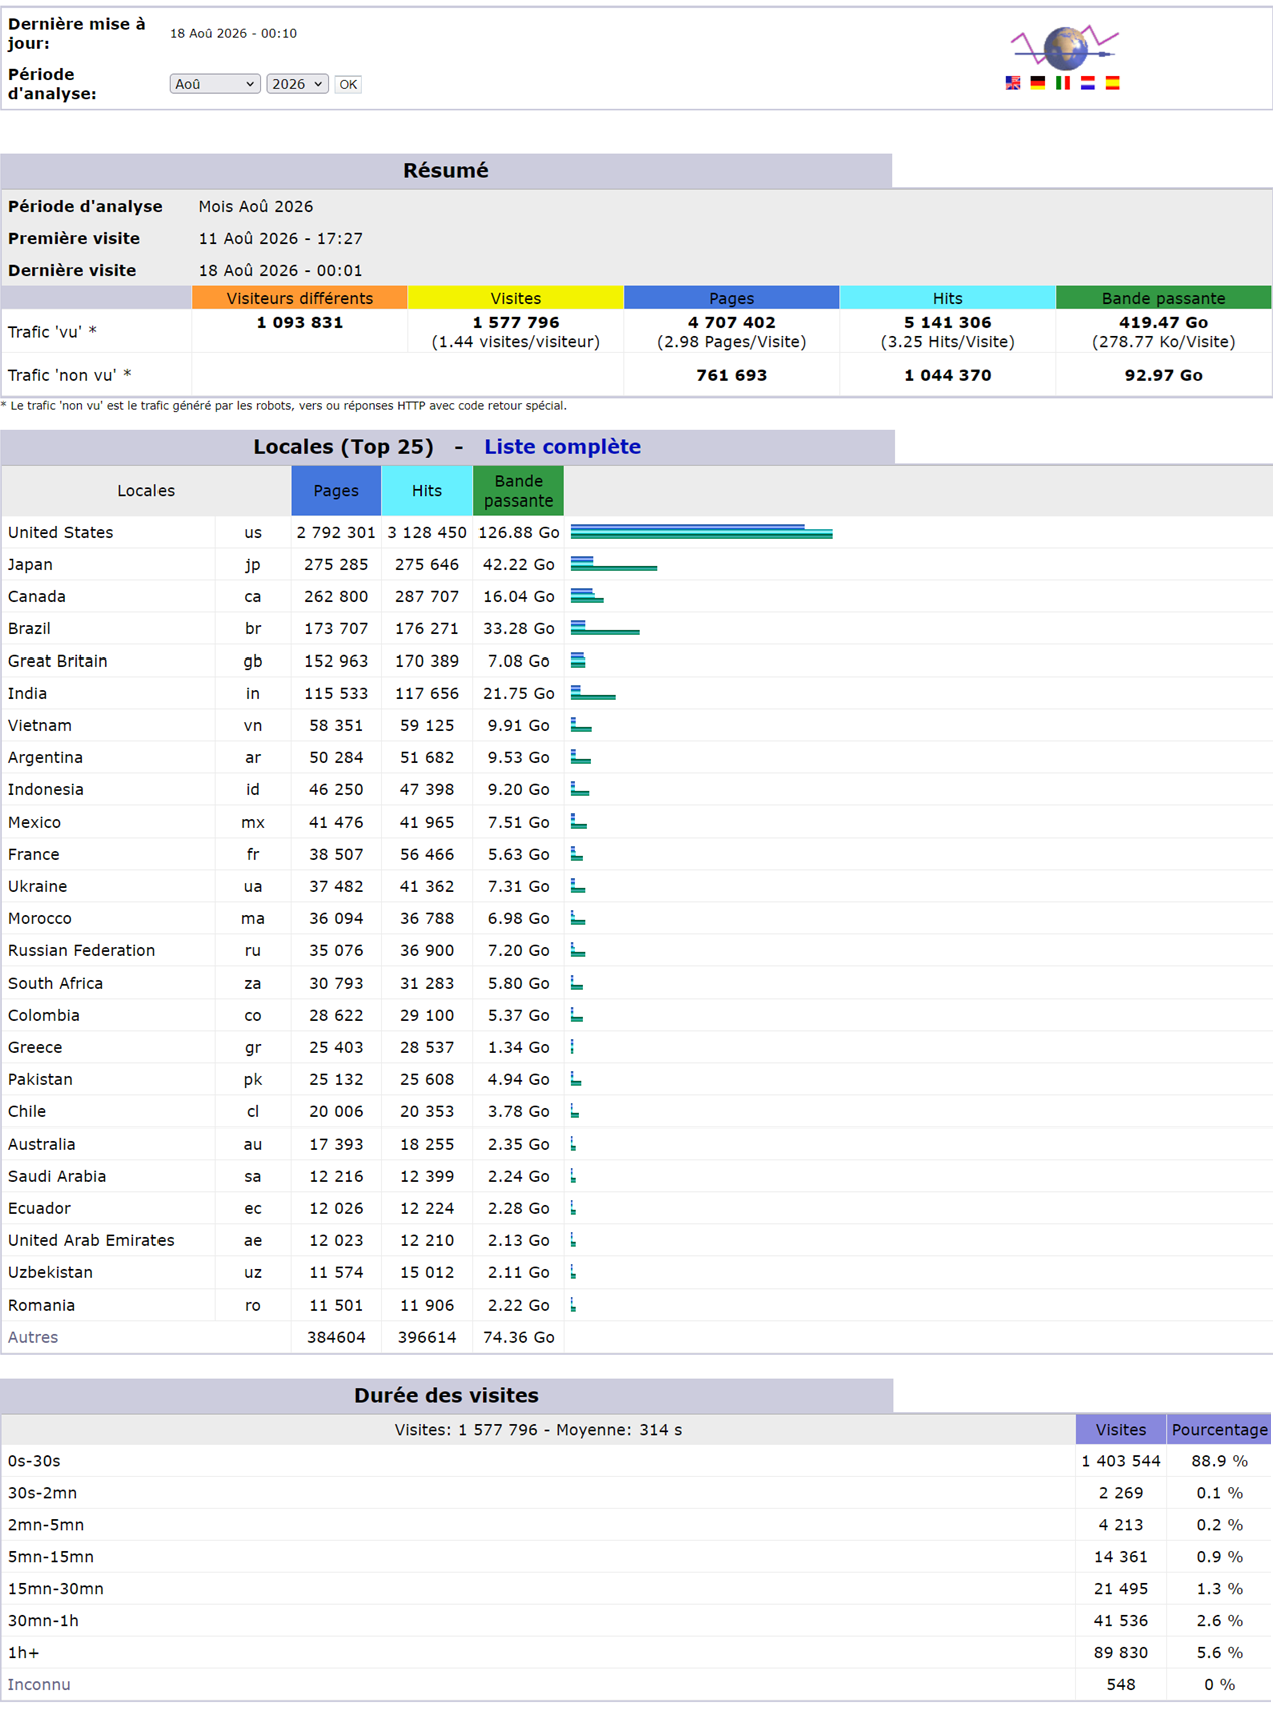This screenshot has height=1712, width=1273.
Task: Select the Japan country name
Action: point(30,564)
